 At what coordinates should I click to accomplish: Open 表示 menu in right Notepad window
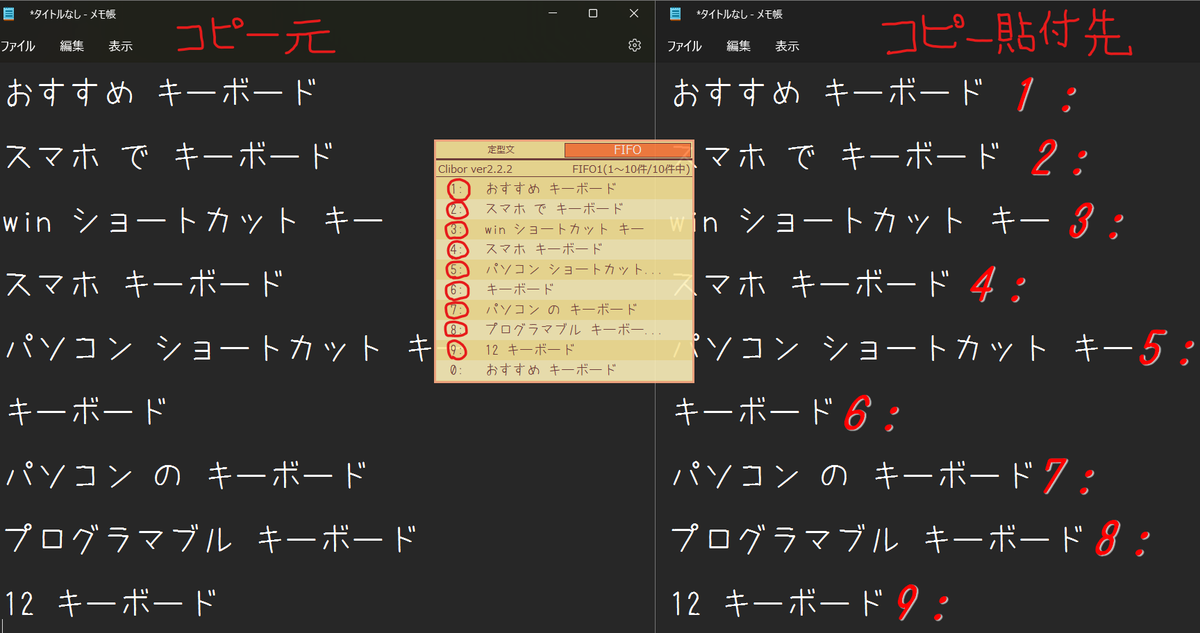click(787, 46)
